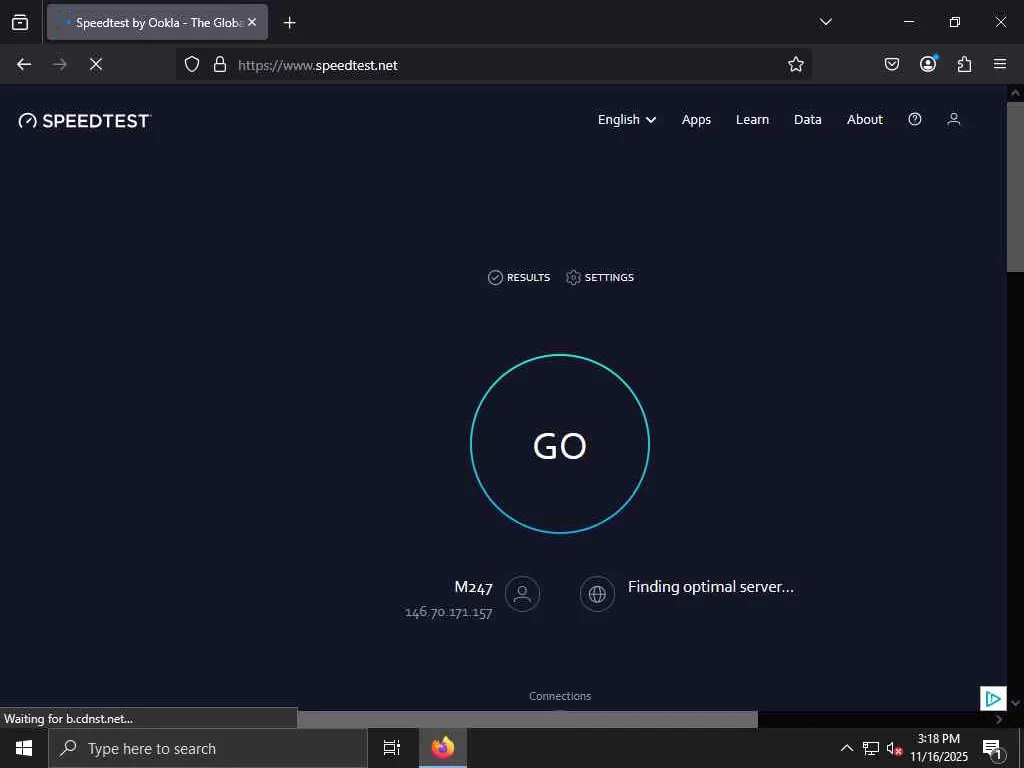Open the Data menu item
The width and height of the screenshot is (1024, 768).
tap(808, 120)
